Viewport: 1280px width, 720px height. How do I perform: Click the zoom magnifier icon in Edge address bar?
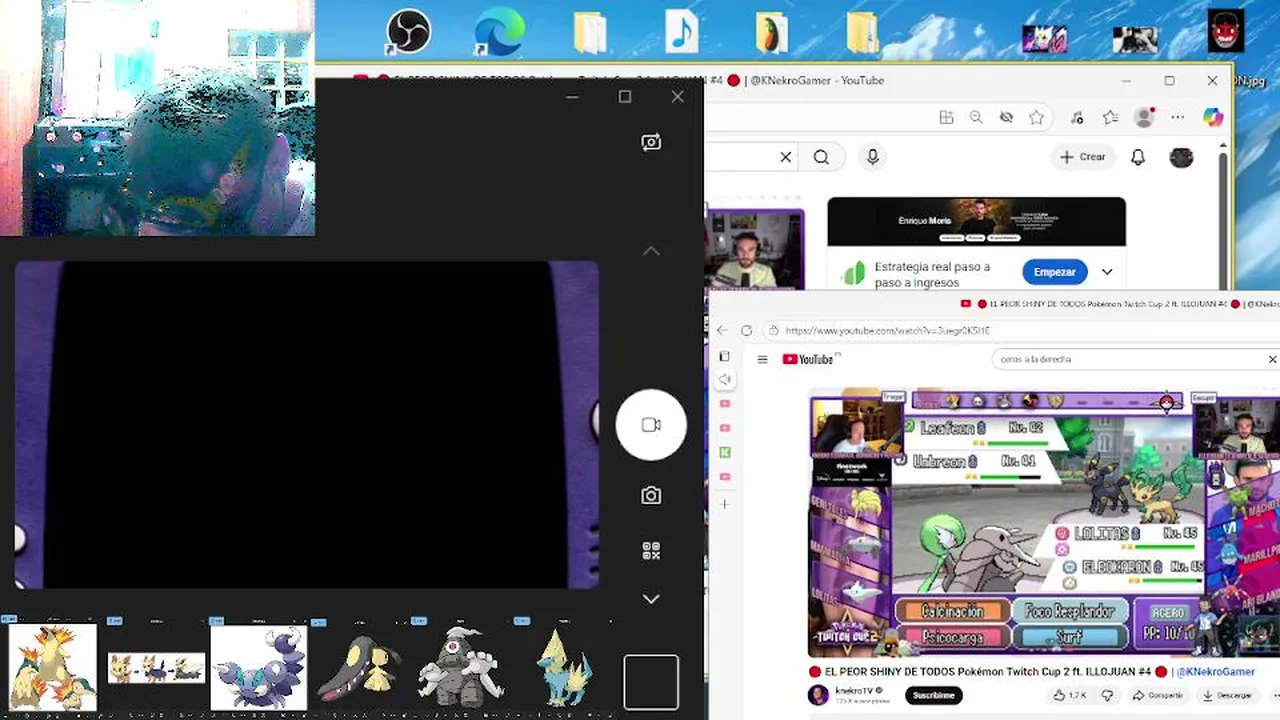976,118
